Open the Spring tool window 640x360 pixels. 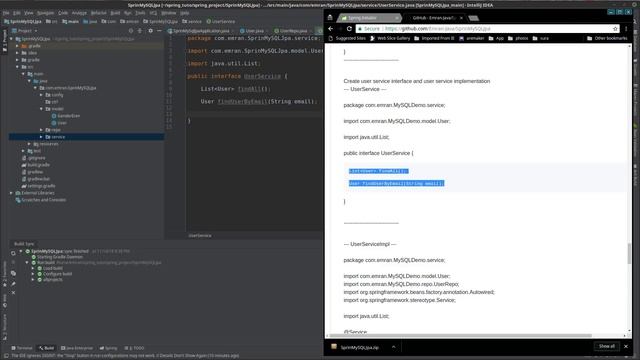(x=108, y=348)
